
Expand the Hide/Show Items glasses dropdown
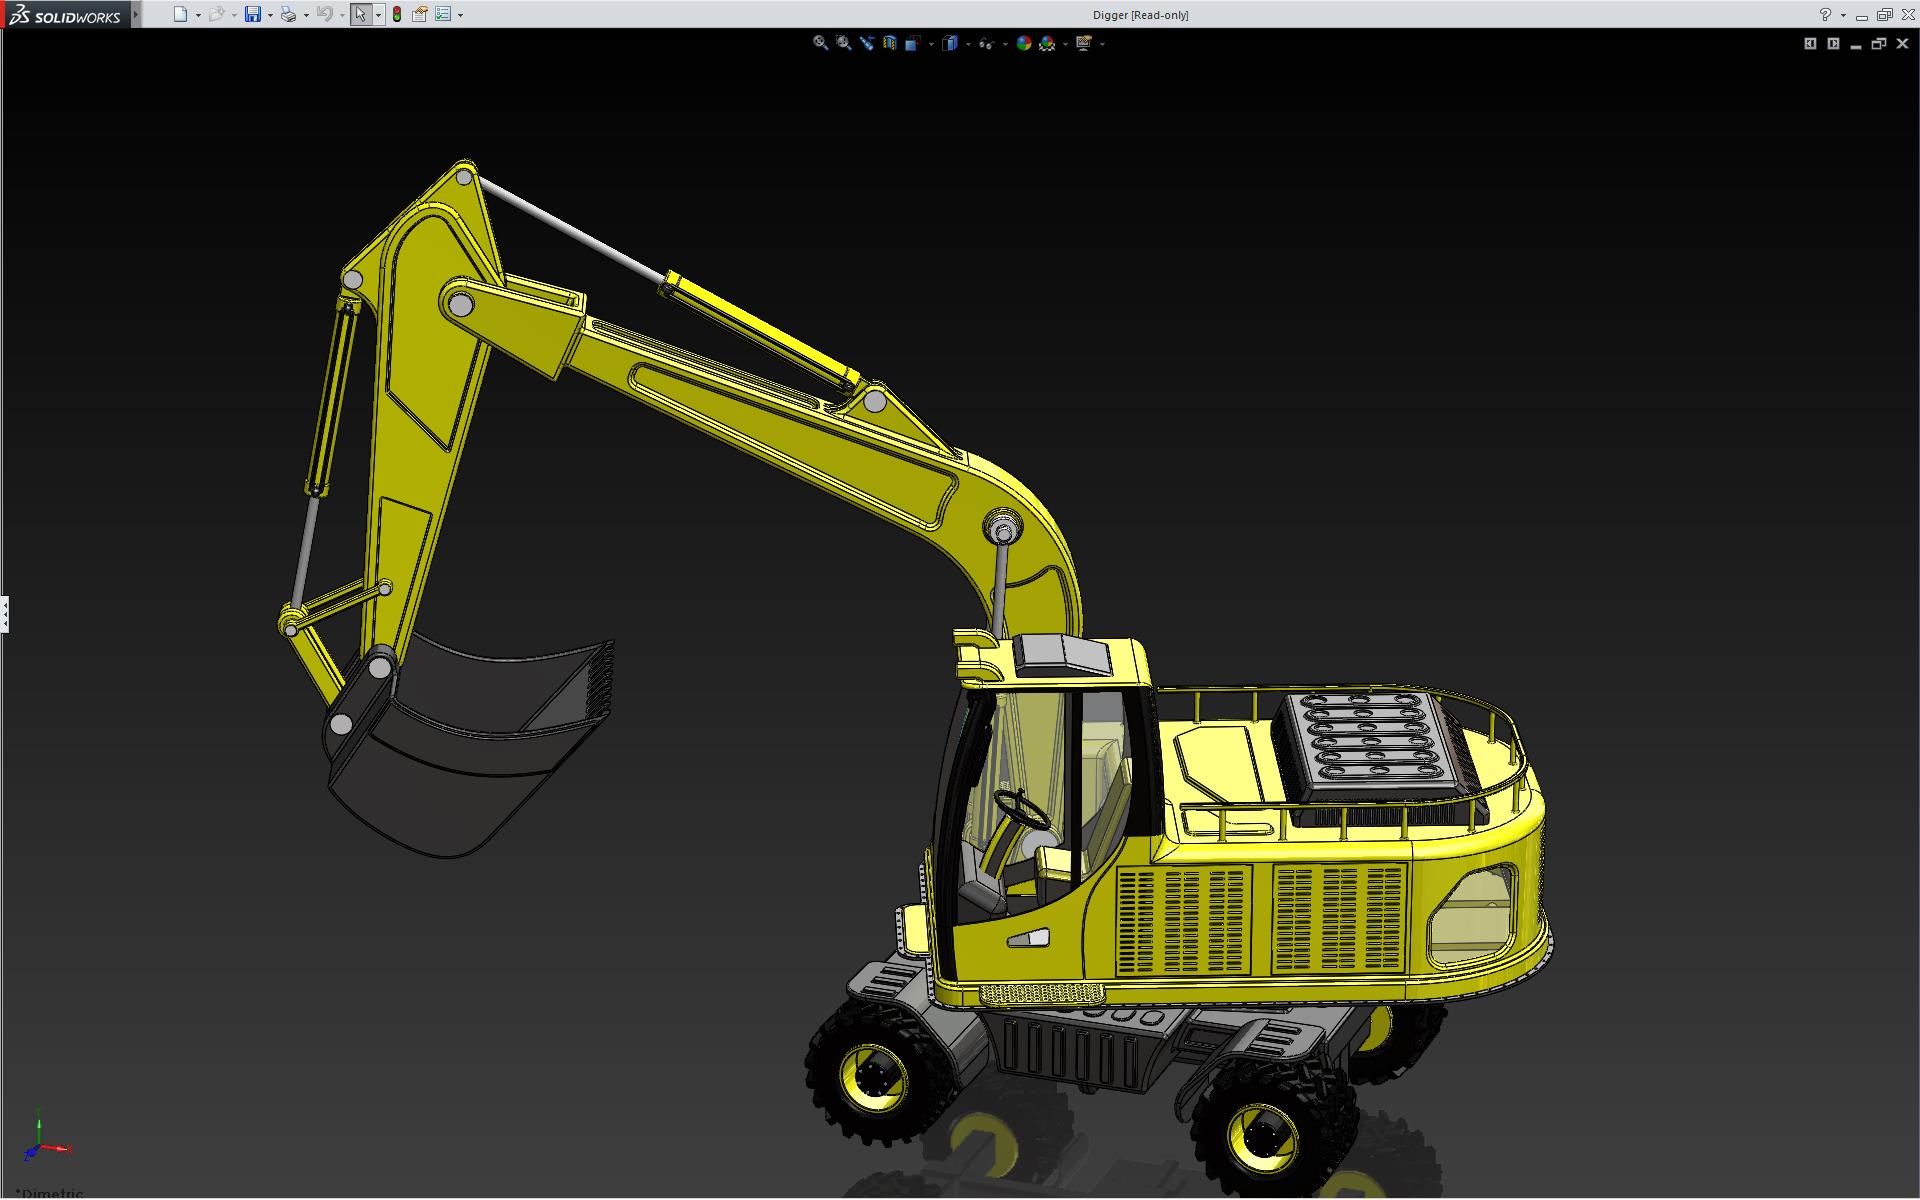1005,44
